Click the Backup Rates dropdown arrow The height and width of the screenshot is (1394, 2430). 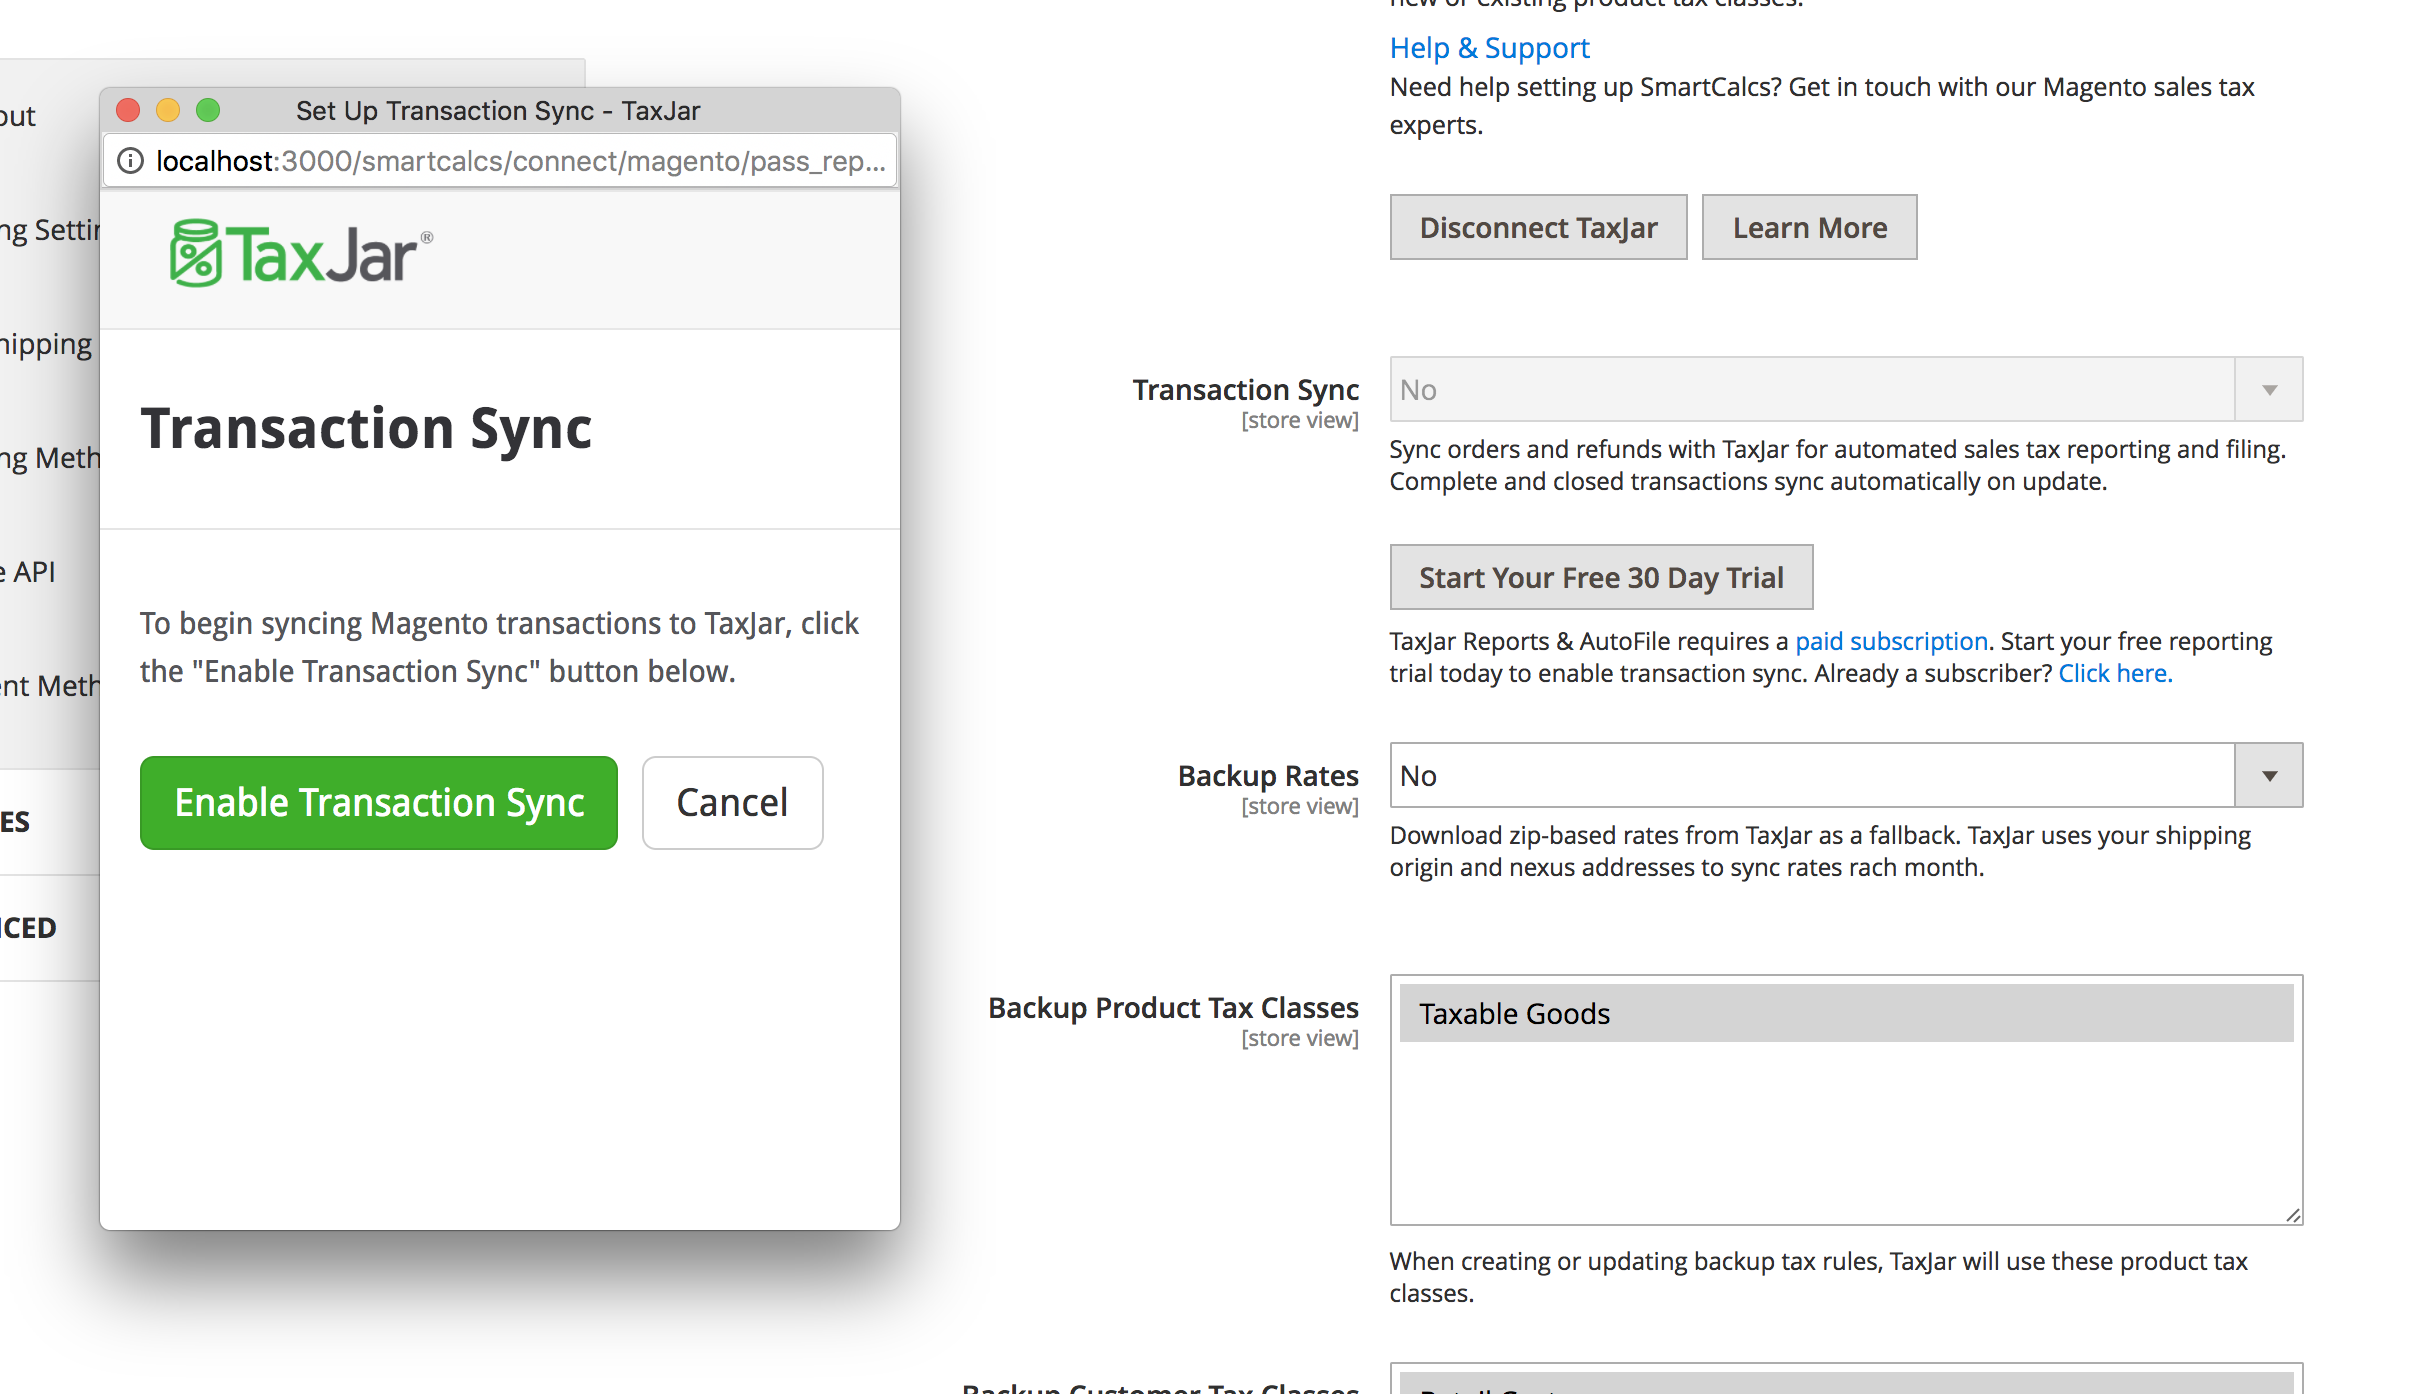tap(2270, 775)
